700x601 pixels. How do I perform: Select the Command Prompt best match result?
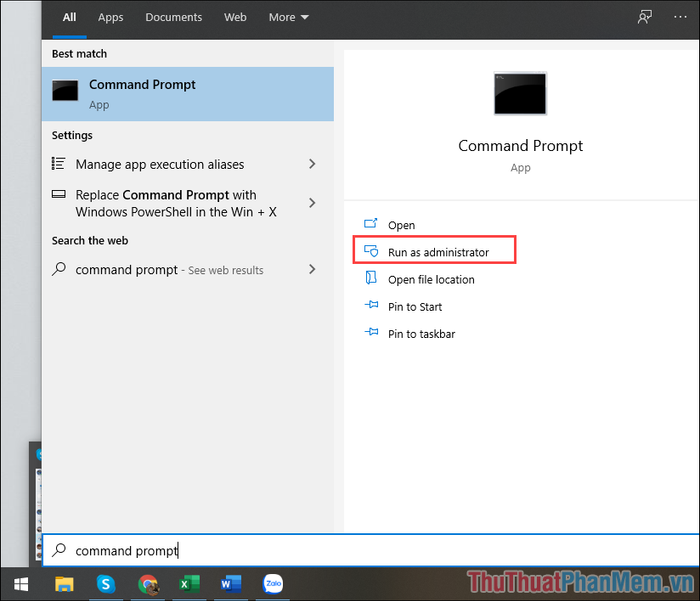pyautogui.click(x=188, y=94)
